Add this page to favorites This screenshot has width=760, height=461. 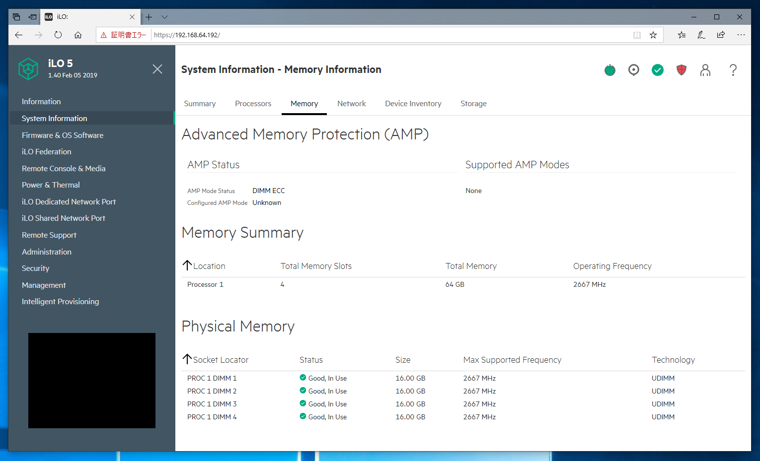pyautogui.click(x=654, y=35)
